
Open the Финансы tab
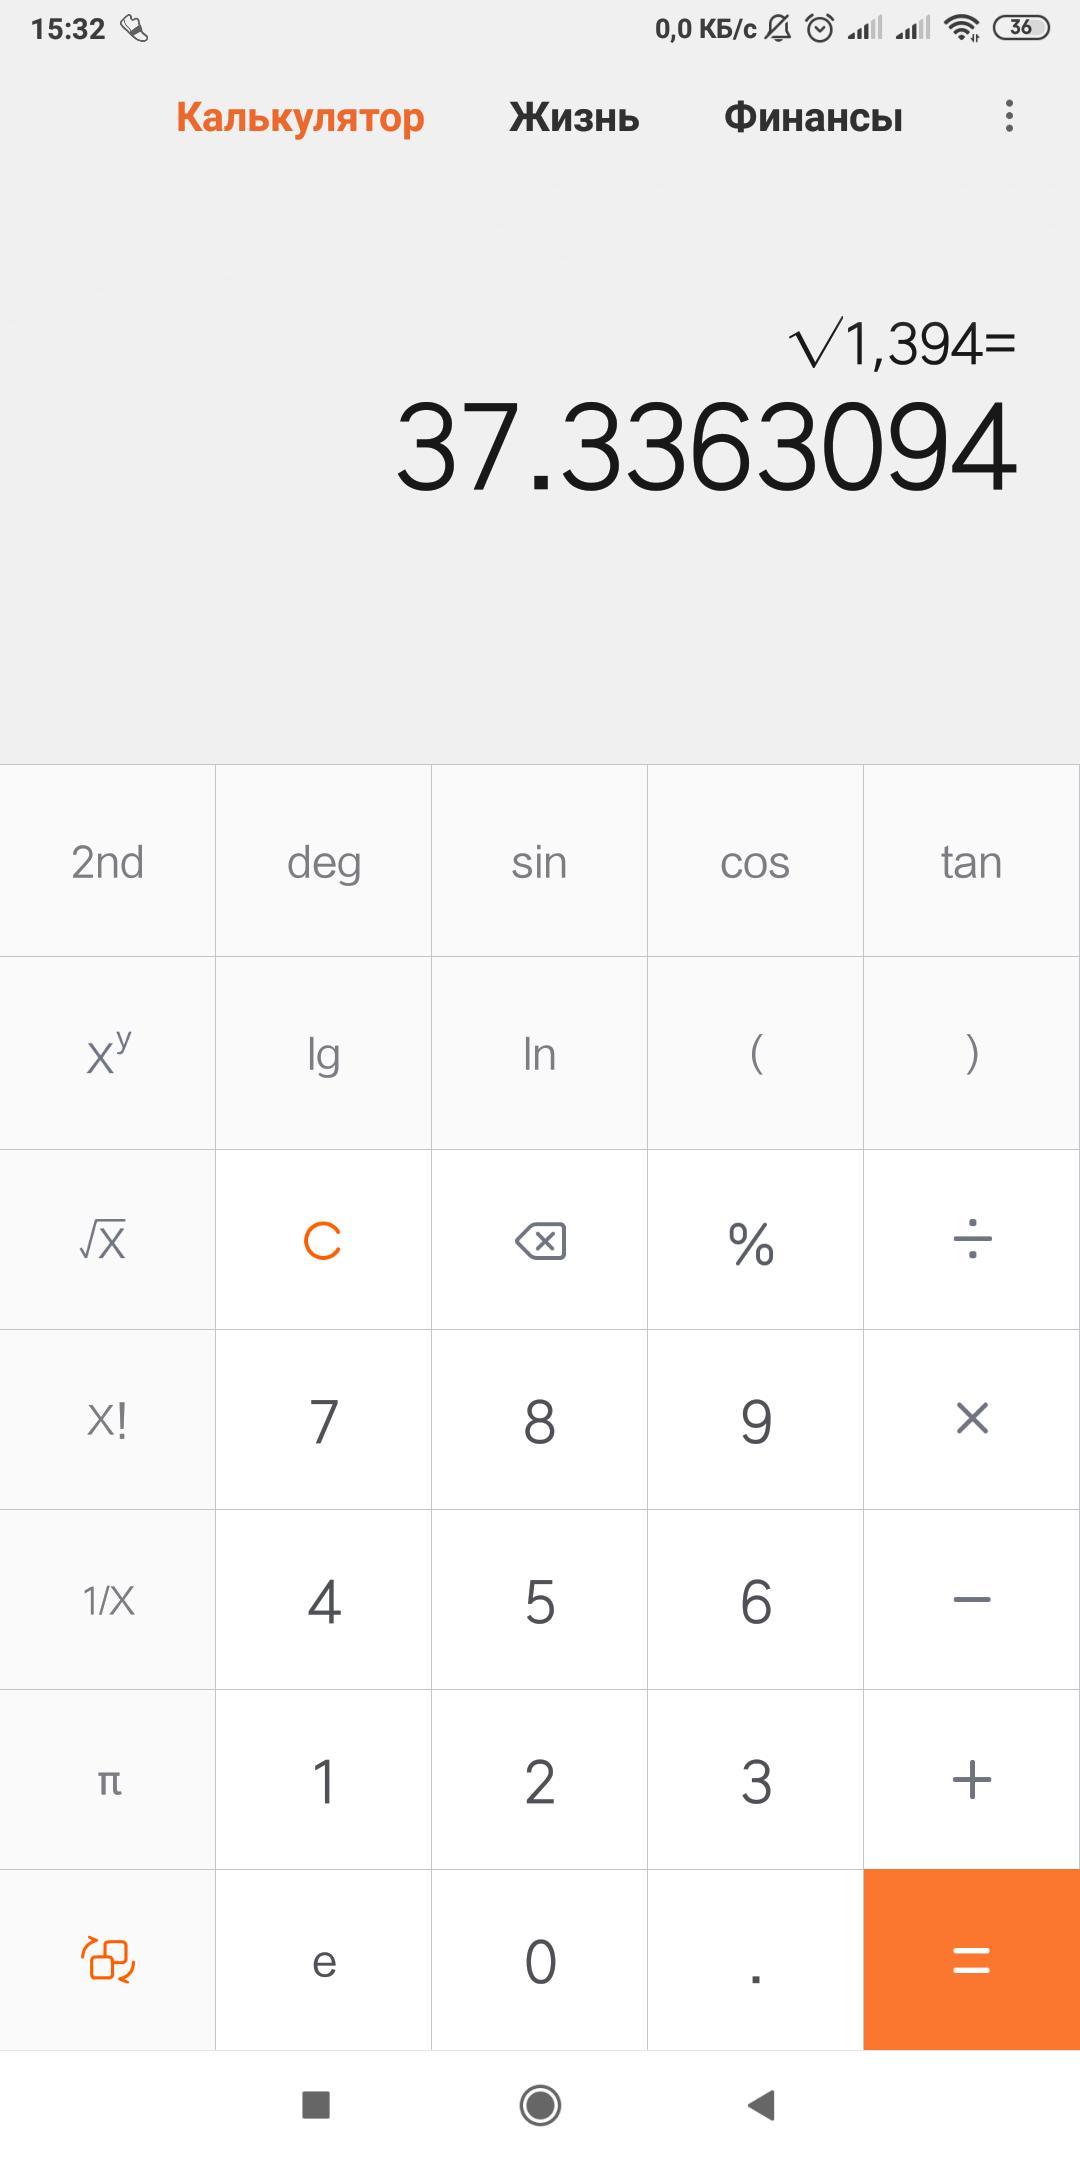(813, 118)
